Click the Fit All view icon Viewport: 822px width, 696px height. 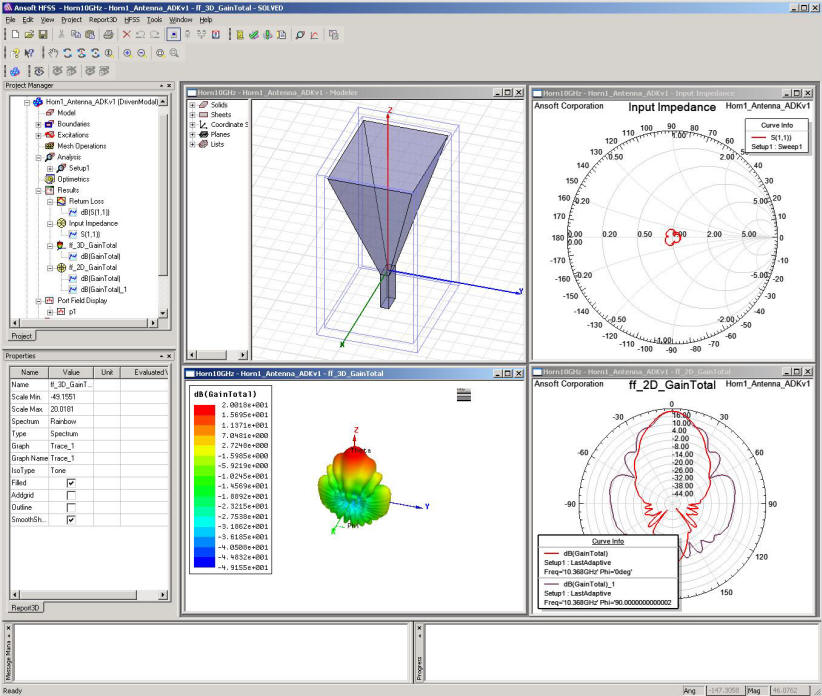[160, 53]
